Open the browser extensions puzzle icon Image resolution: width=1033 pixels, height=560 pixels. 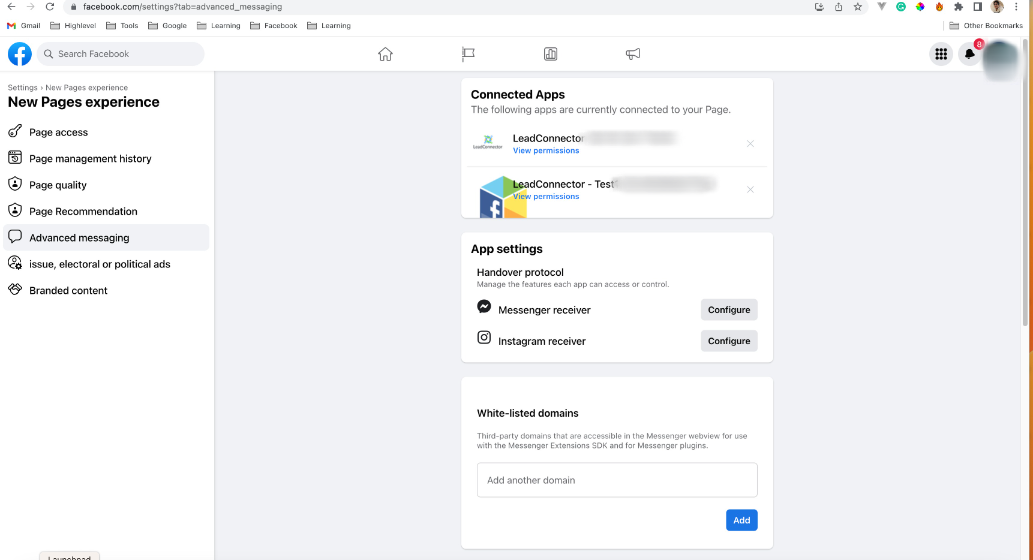(959, 7)
